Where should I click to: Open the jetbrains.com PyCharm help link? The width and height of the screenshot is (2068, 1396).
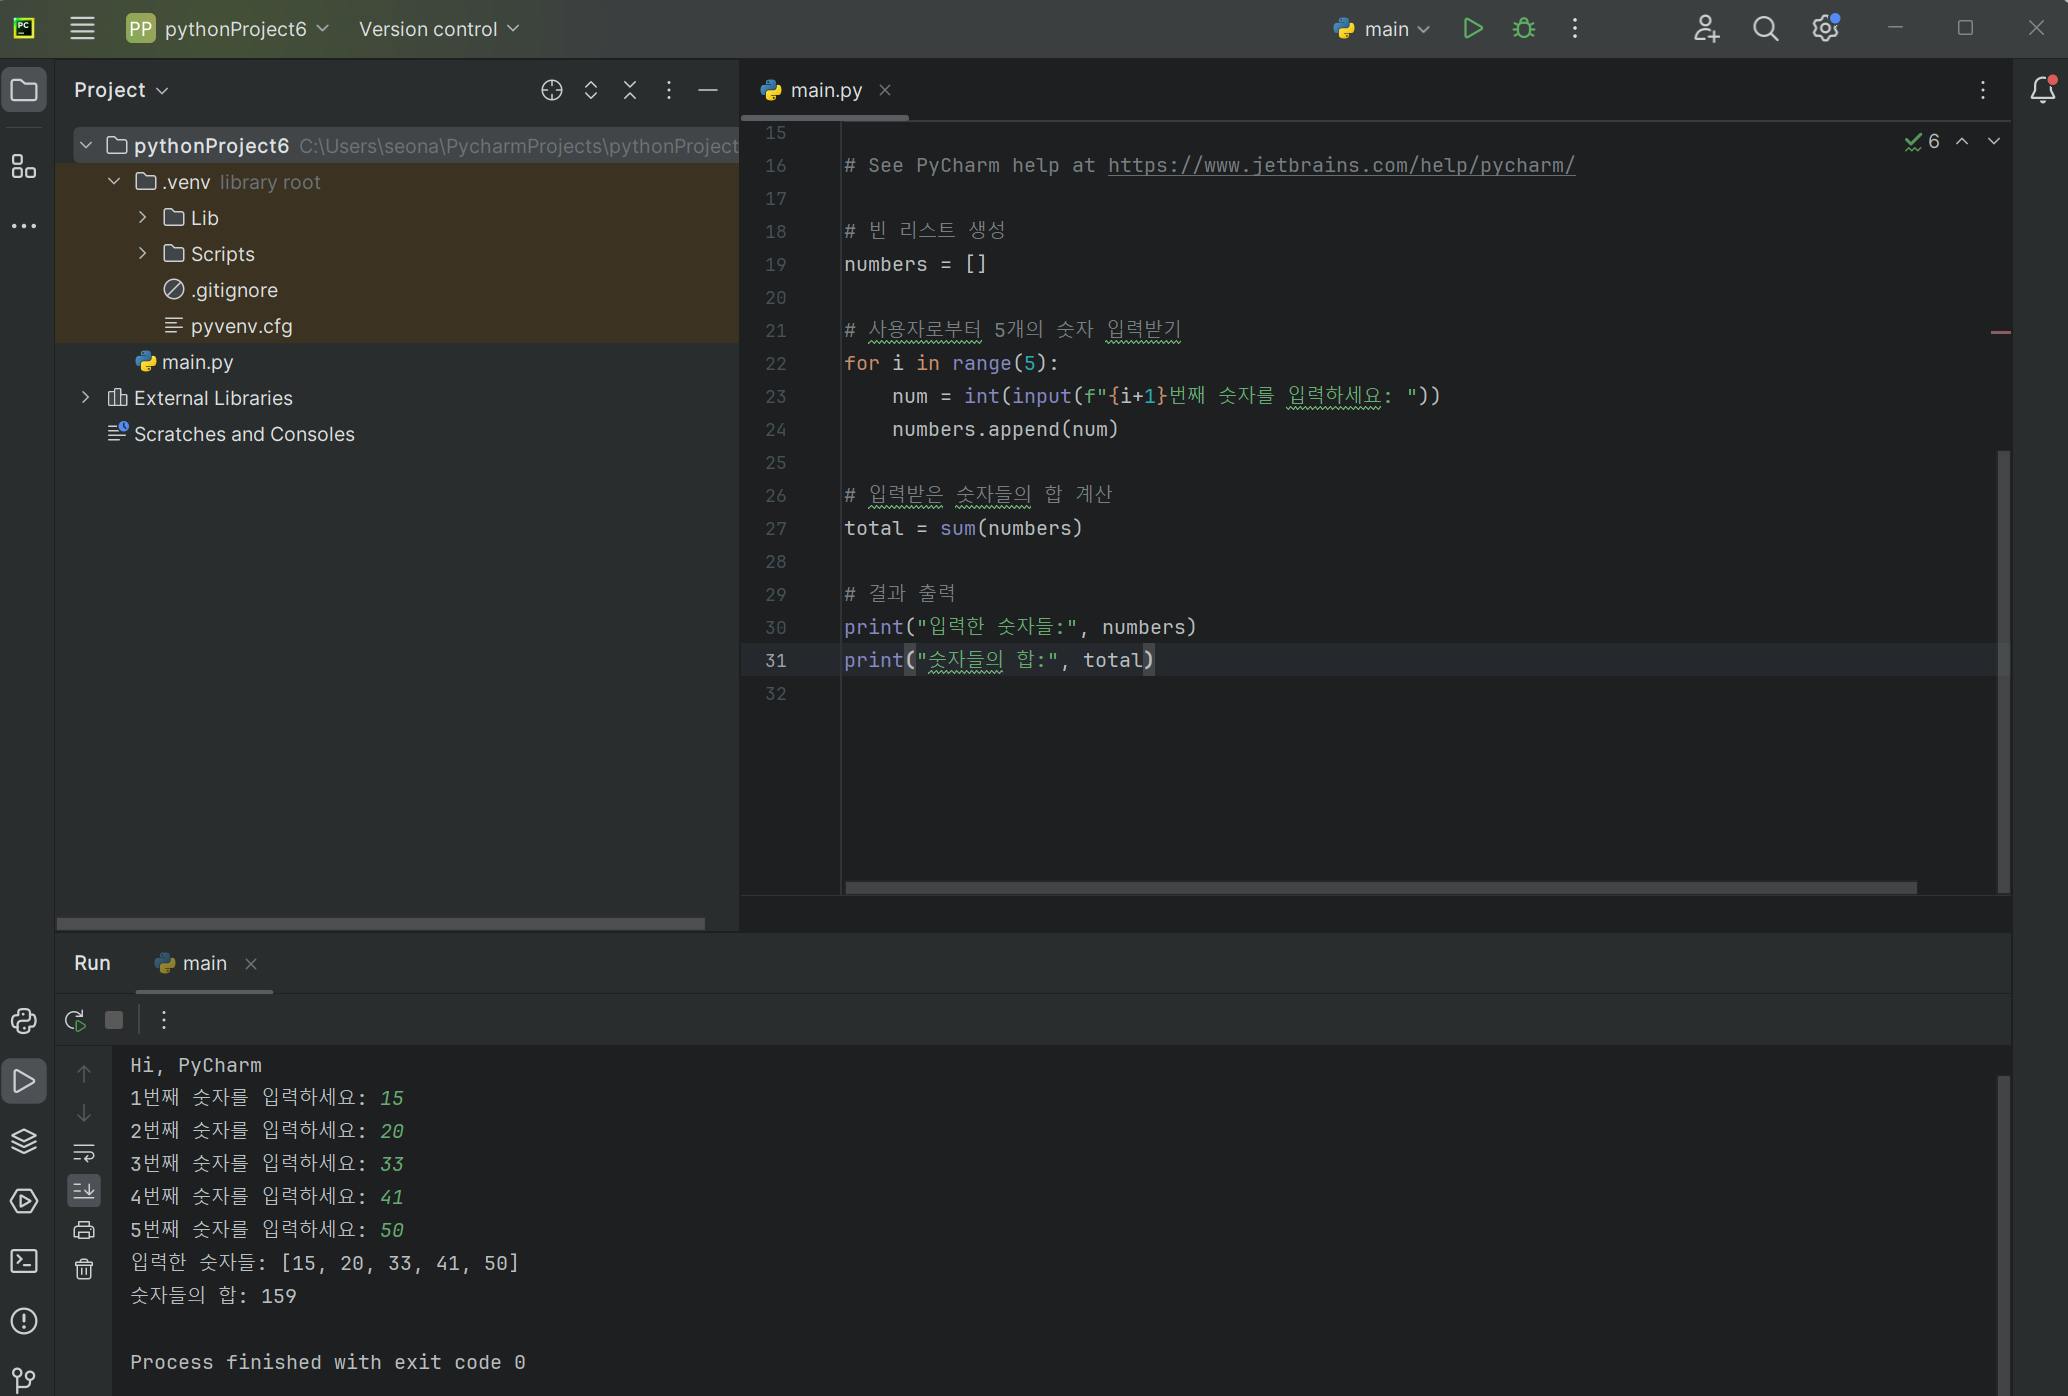[x=1340, y=165]
